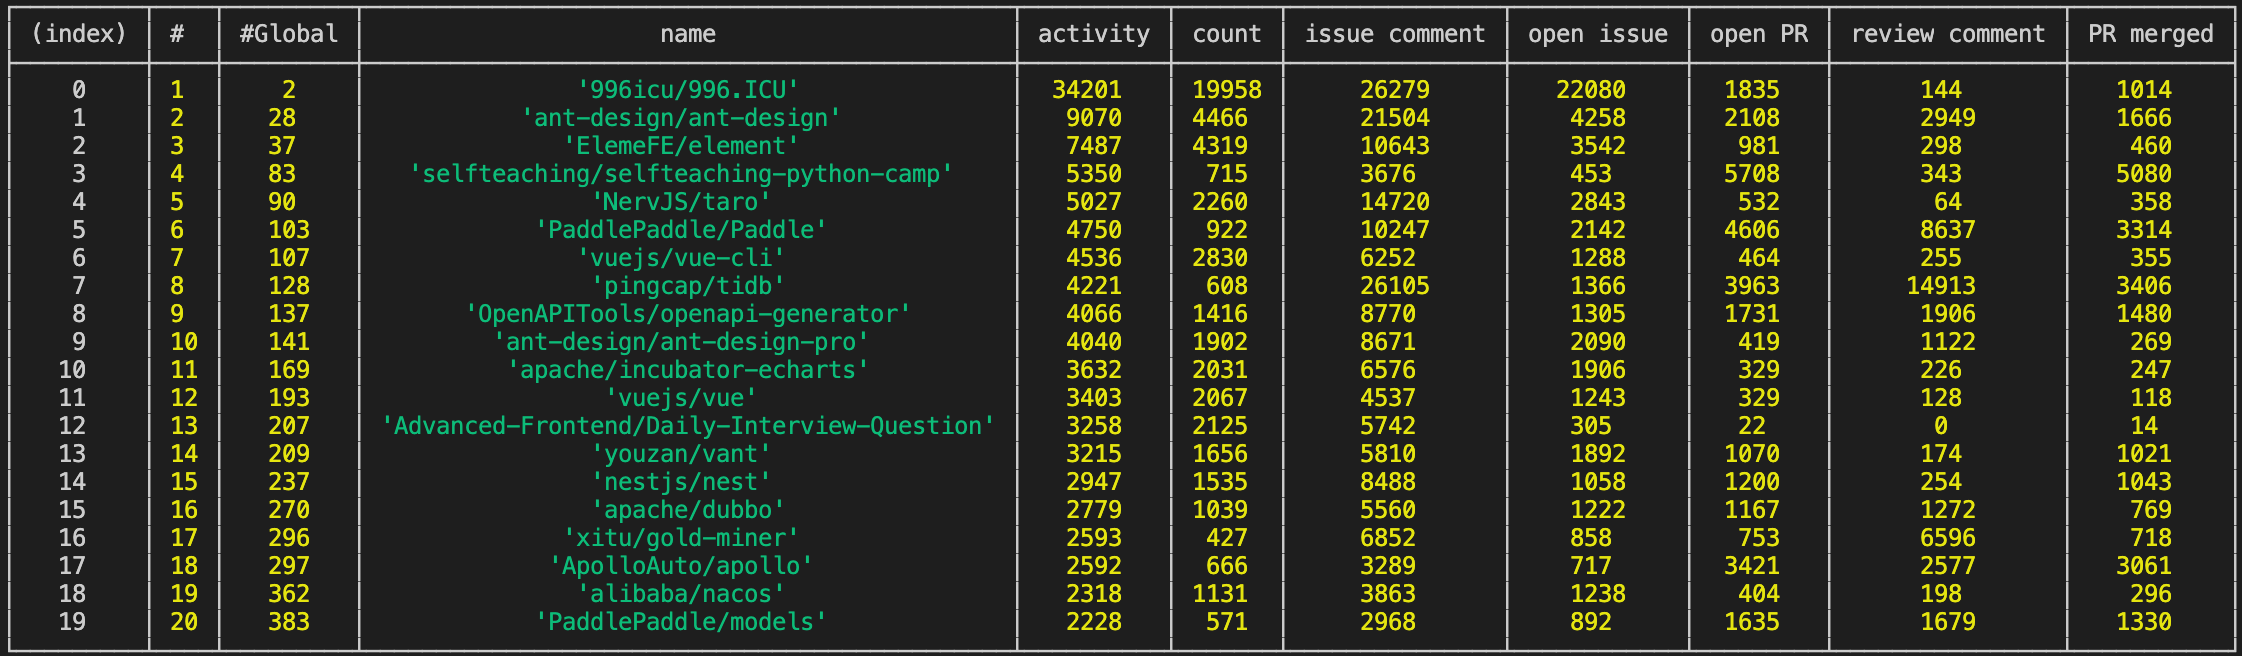
Task: Click review comment value 0 for Daily-Interview-Question
Action: coord(1940,426)
